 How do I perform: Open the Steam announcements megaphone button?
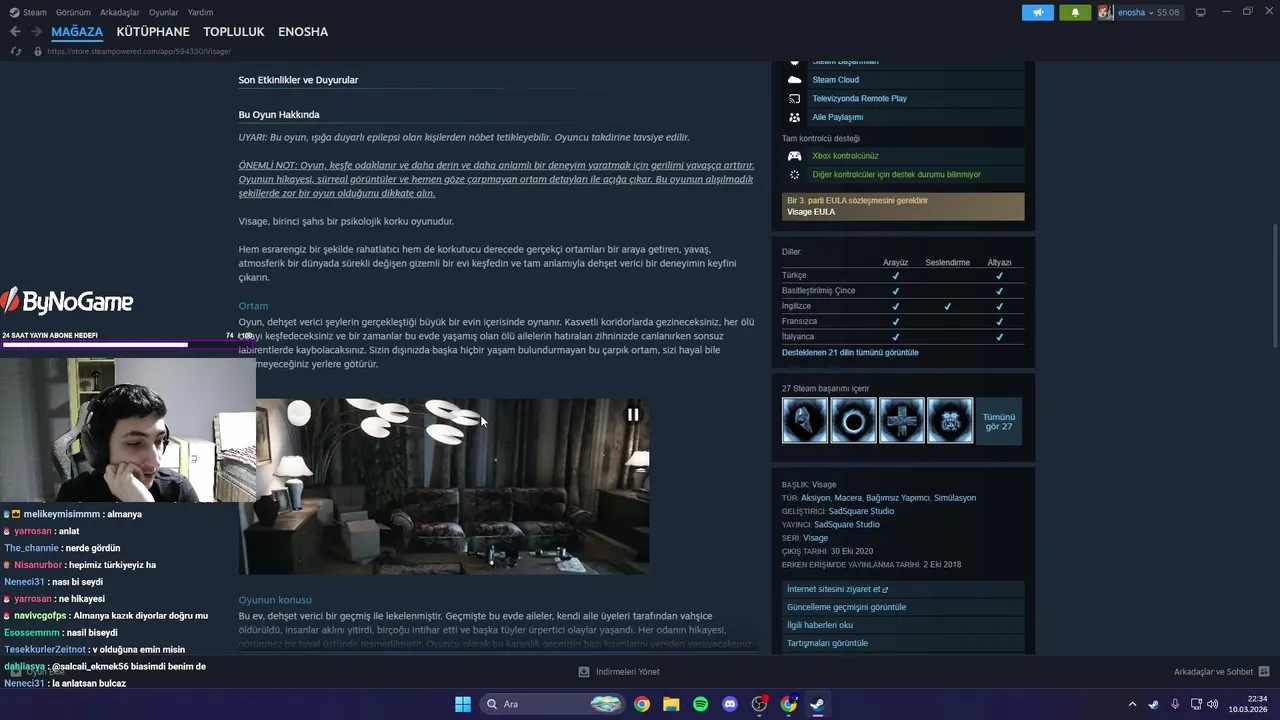[1037, 12]
